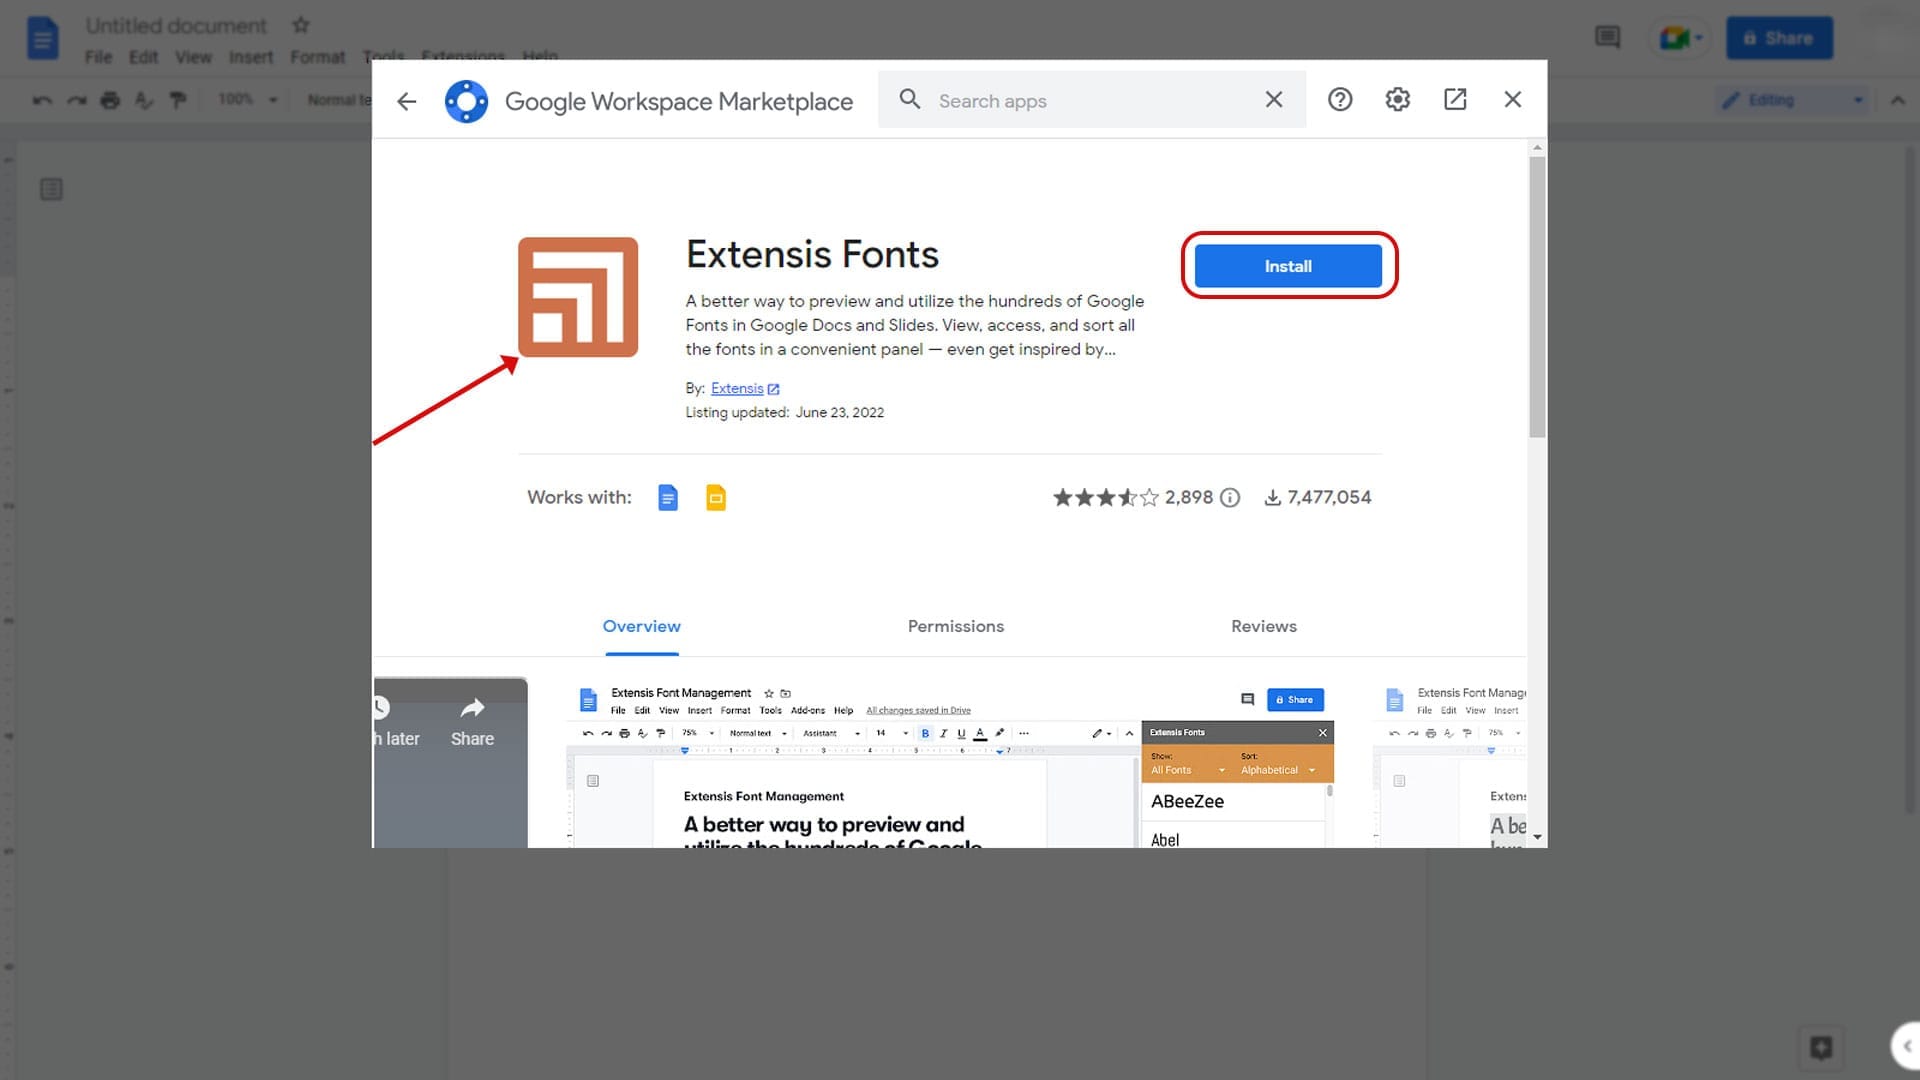
Task: Open the File menu in Docs
Action: coord(98,57)
